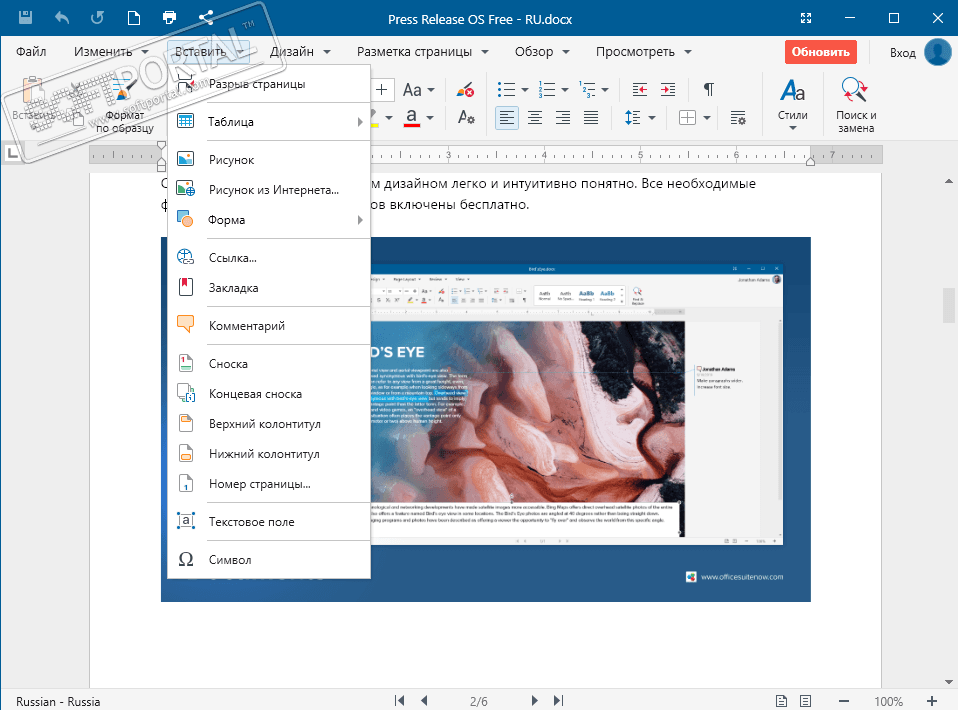Open the font settings icon
Screen dimensions: 958x710
click(x=466, y=117)
